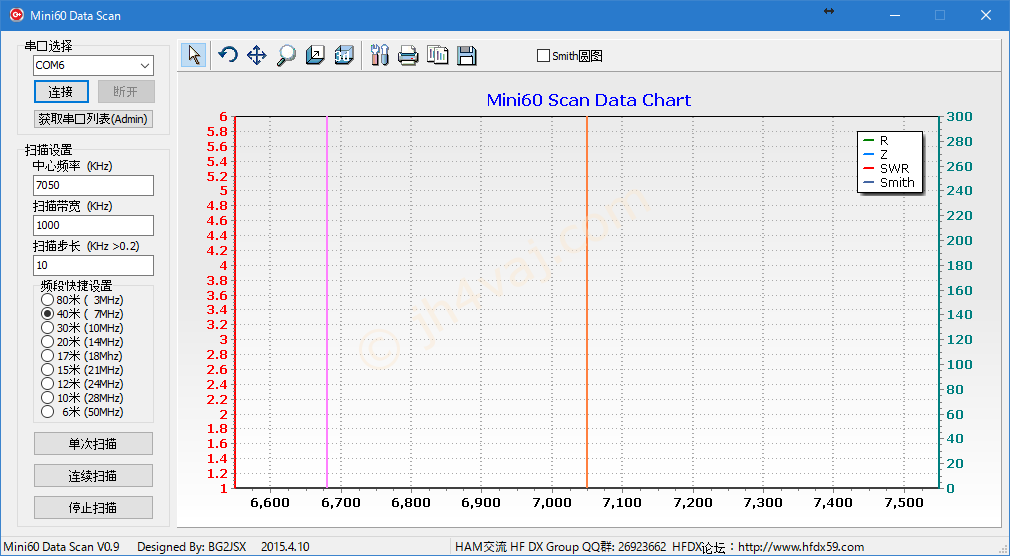
Task: Click 停止扫描 to stop scanning
Action: (x=93, y=508)
